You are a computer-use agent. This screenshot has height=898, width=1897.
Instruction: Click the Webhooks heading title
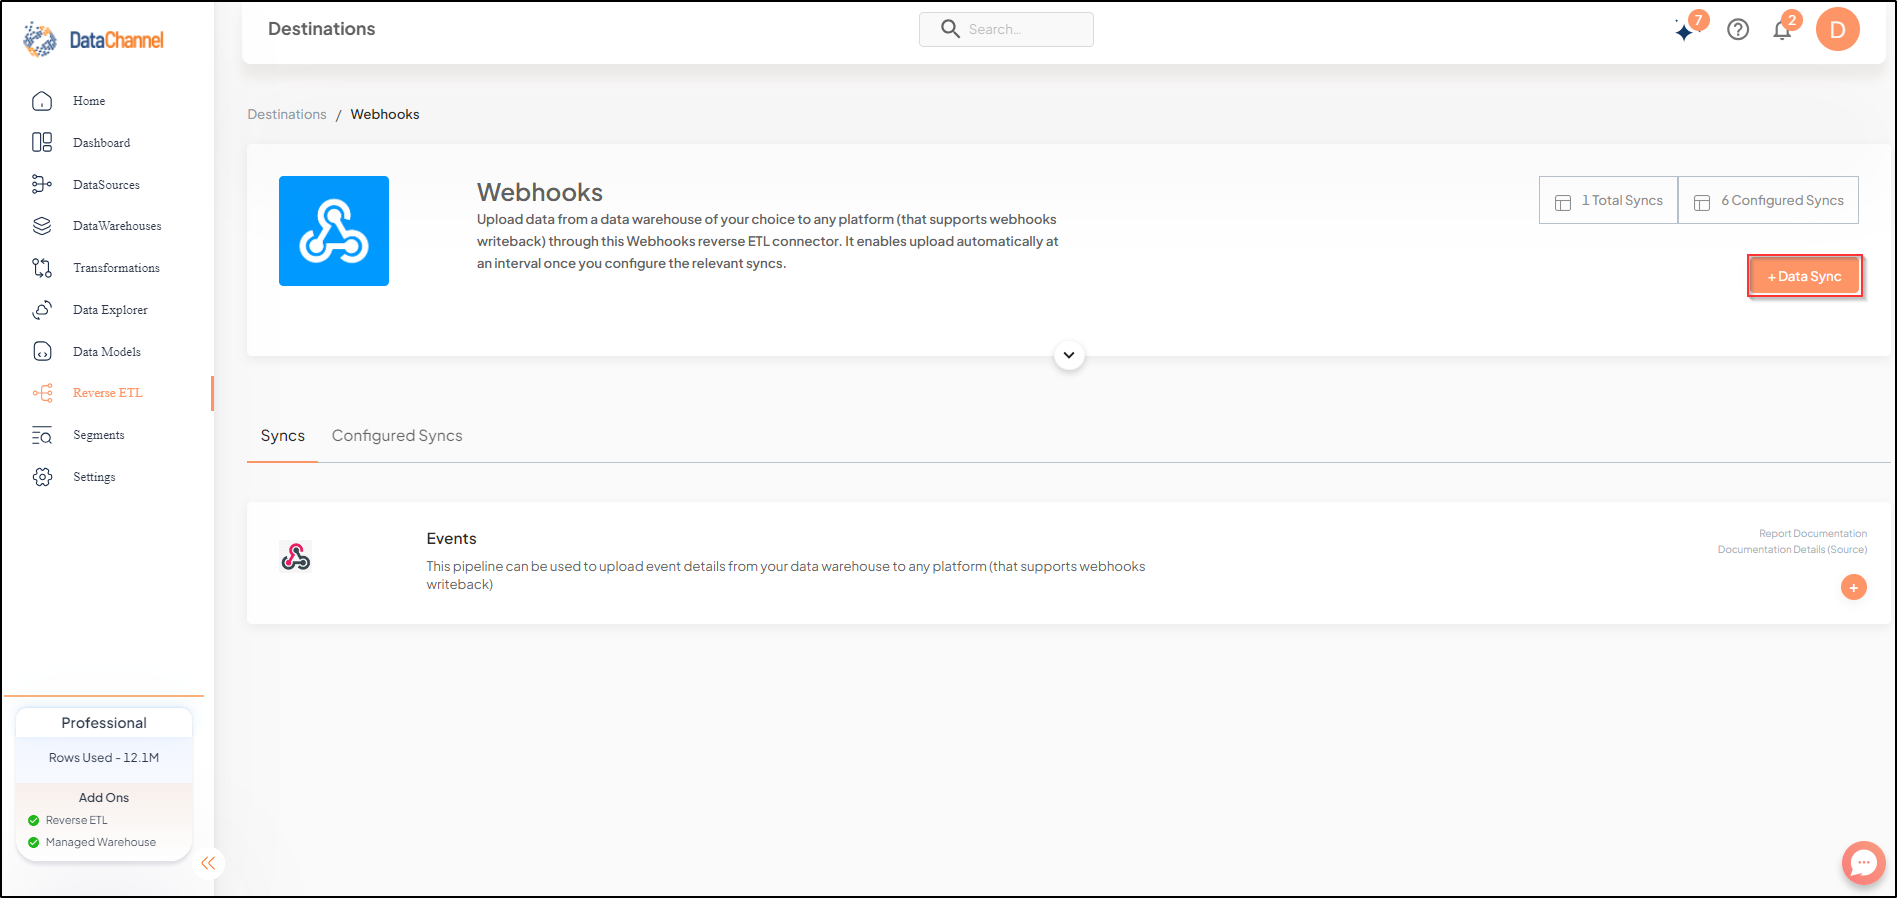pos(540,192)
